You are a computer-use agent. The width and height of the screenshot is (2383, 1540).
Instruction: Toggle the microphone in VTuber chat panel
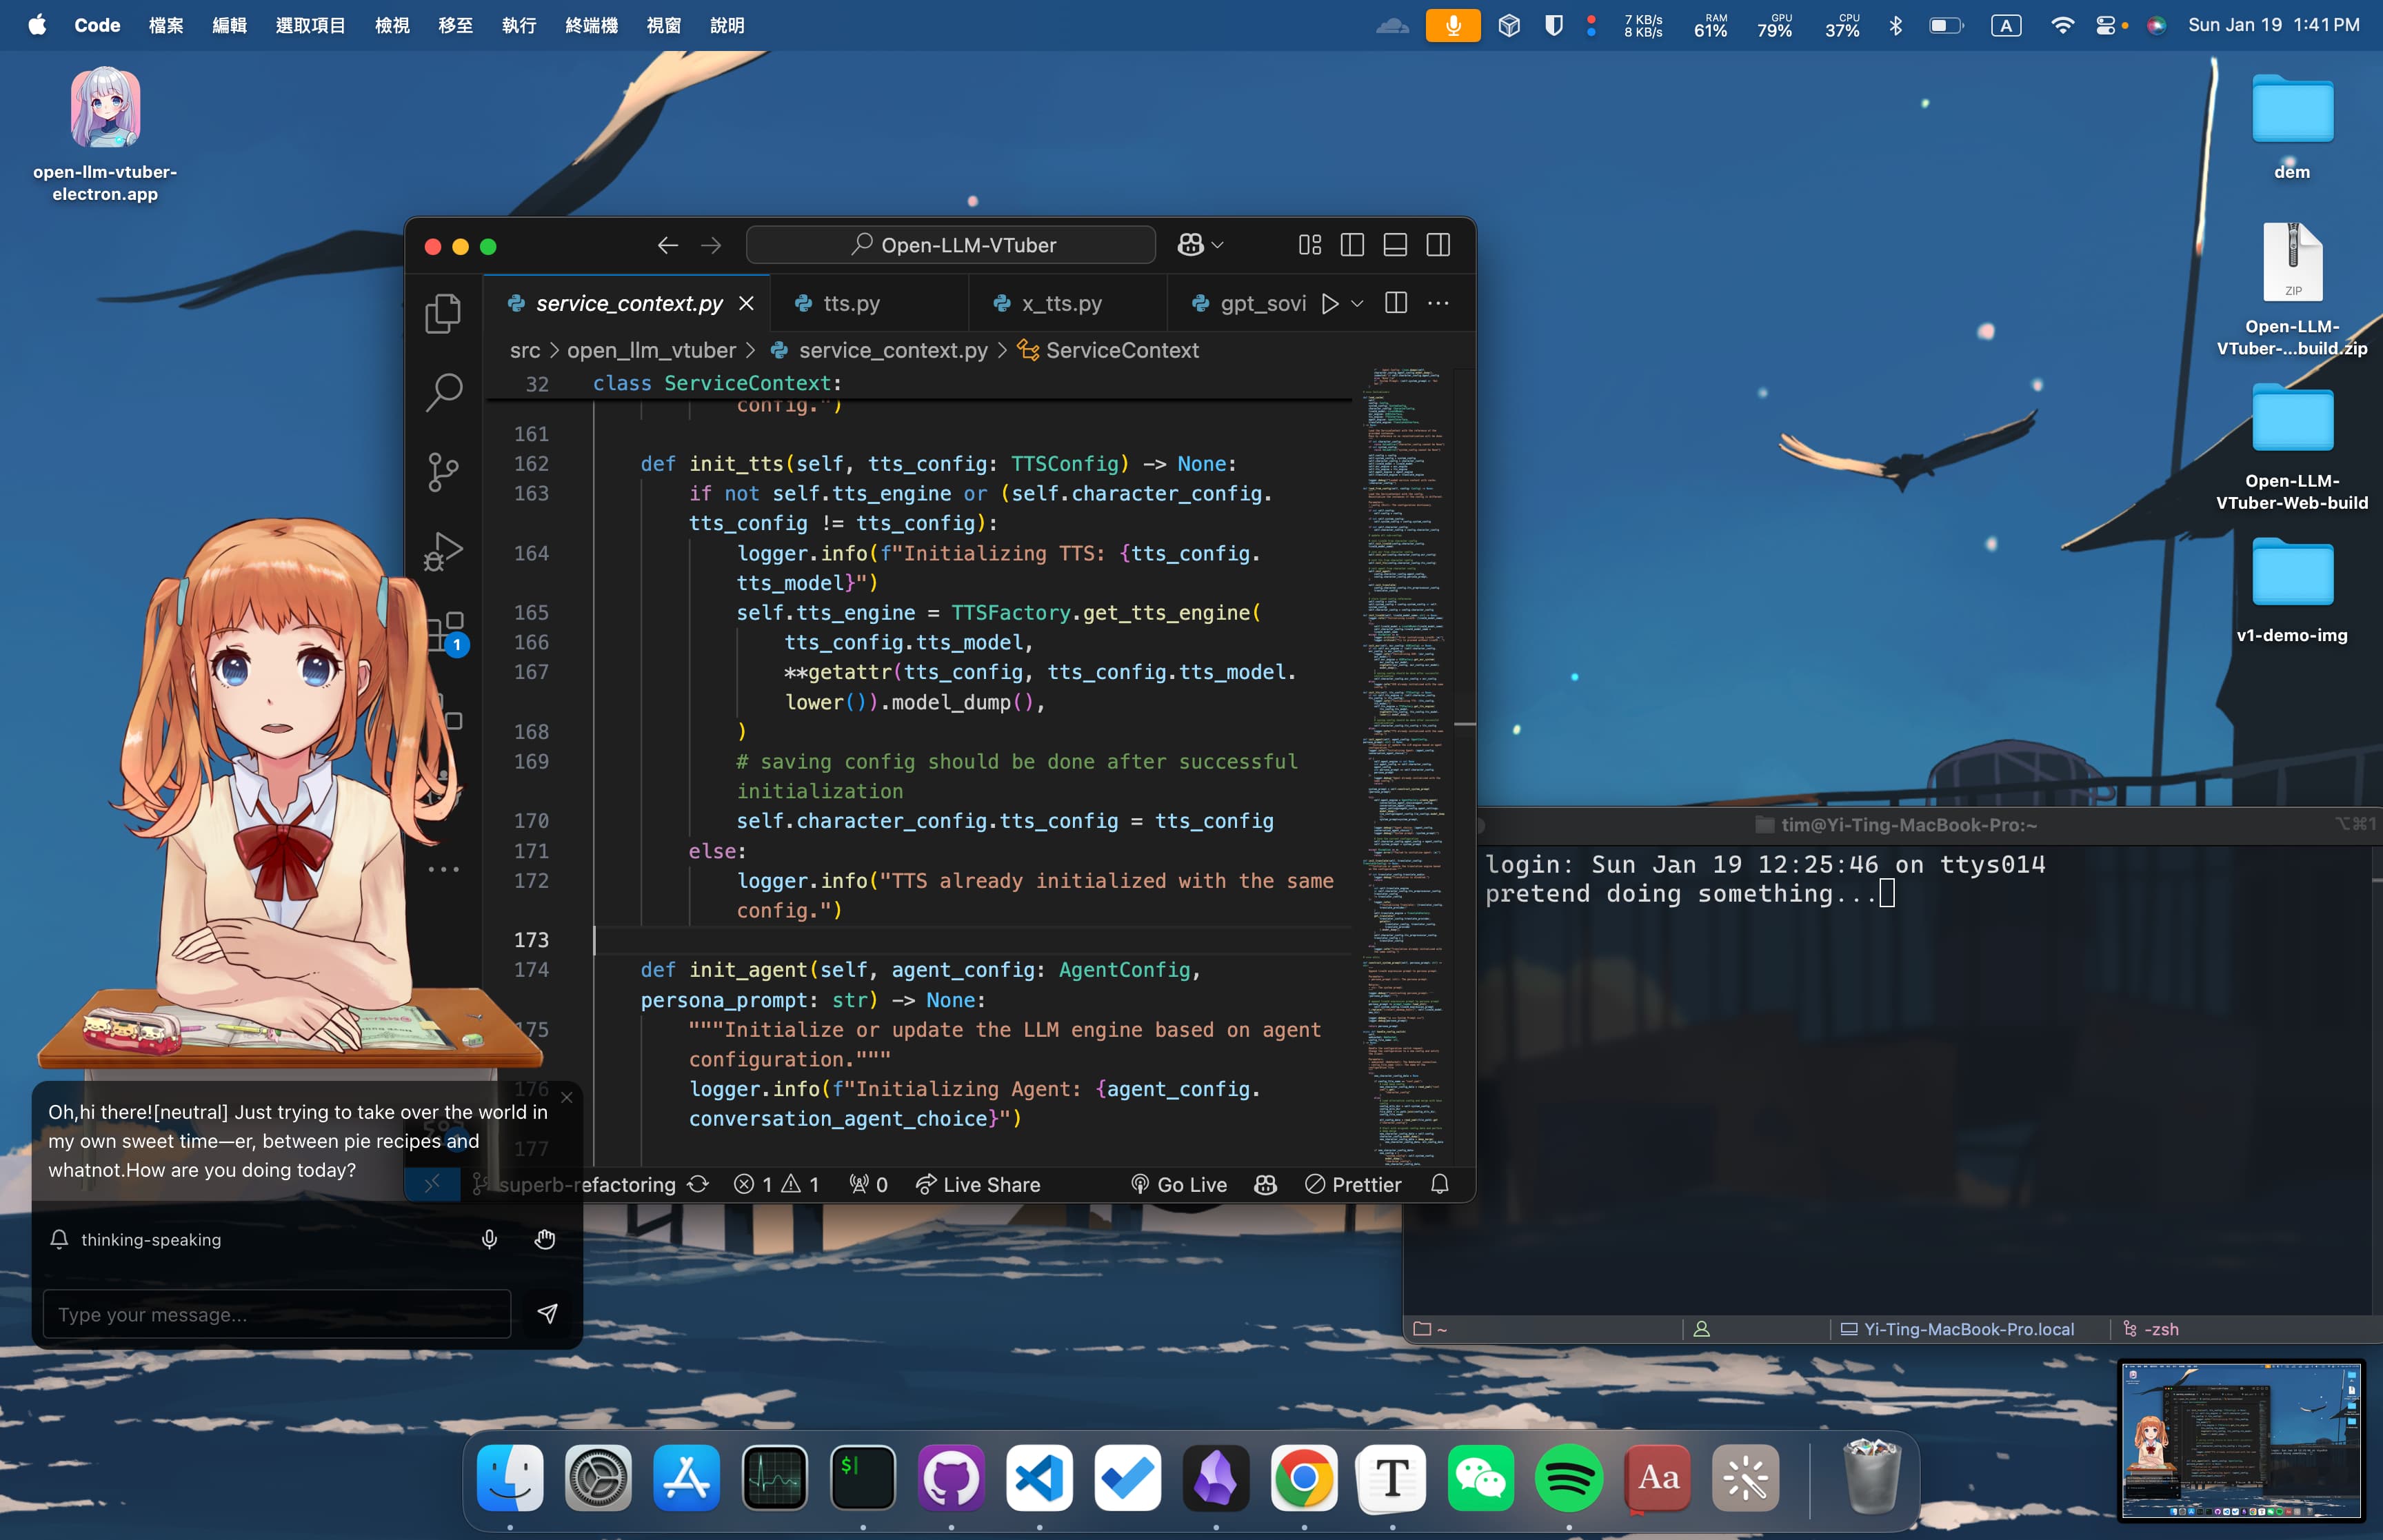pyautogui.click(x=489, y=1240)
